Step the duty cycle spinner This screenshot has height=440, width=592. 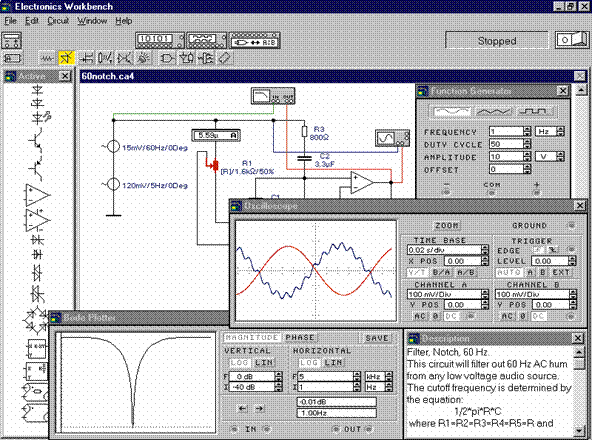[x=527, y=144]
